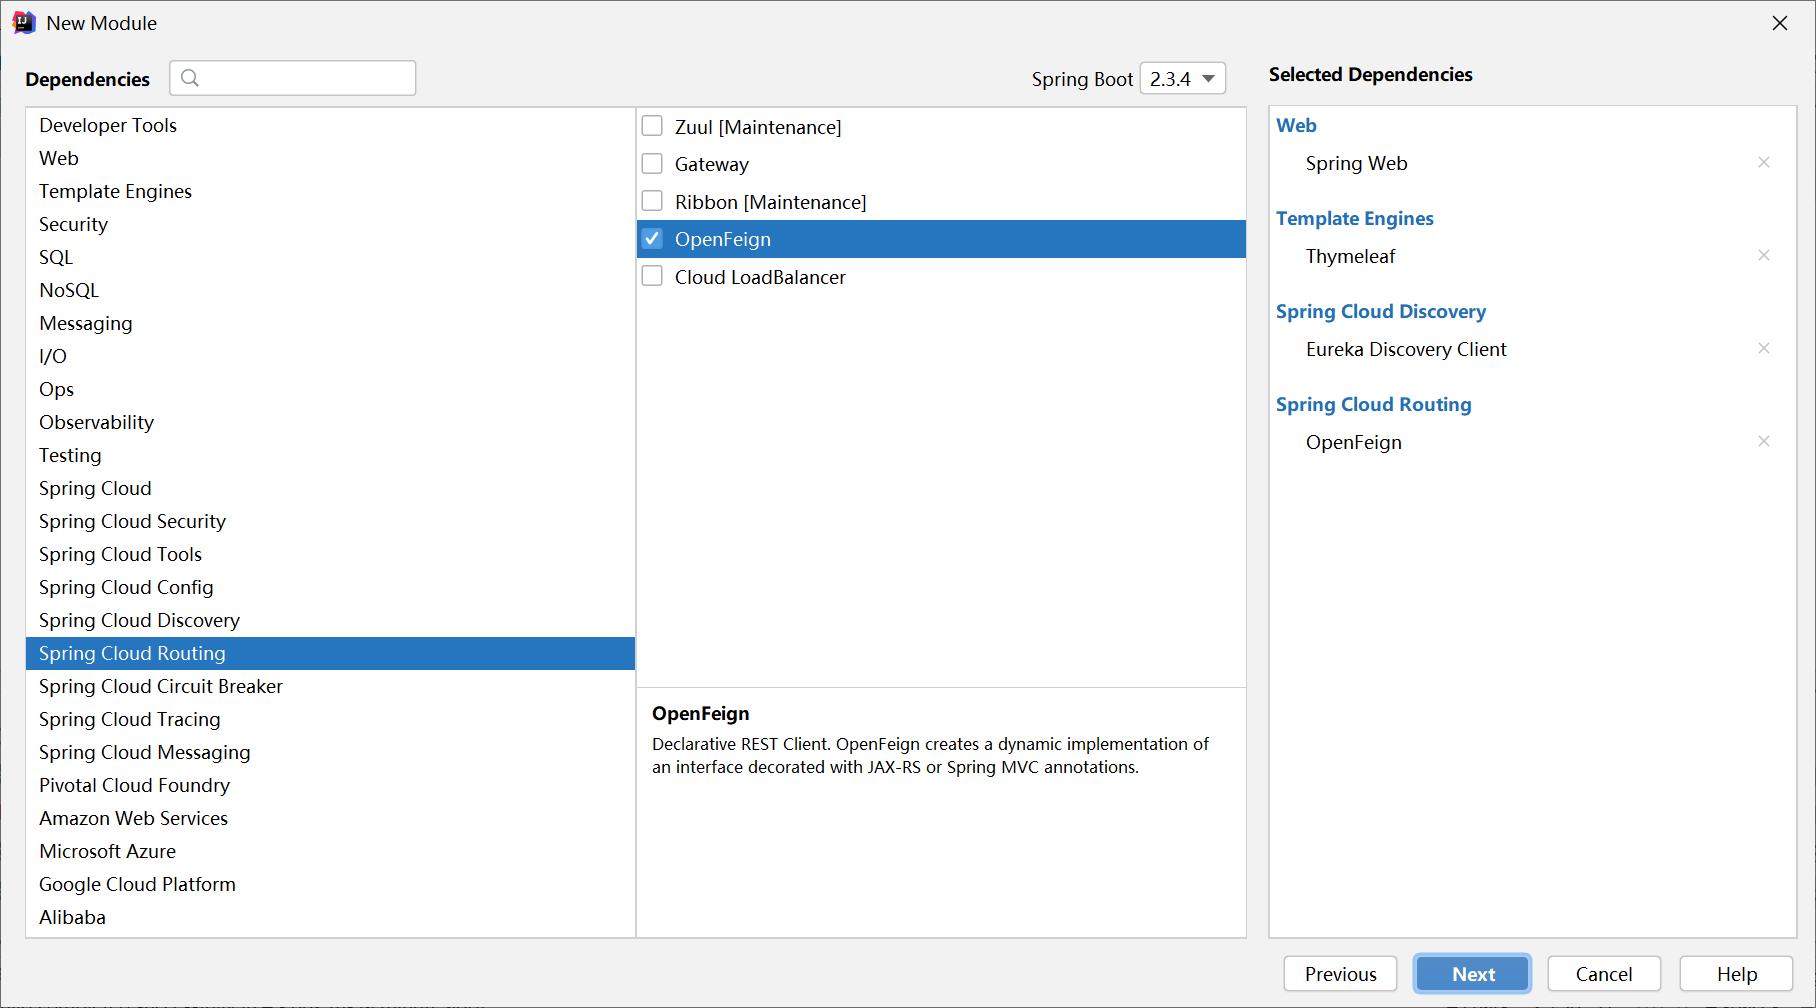Select the NoSQL category
The width and height of the screenshot is (1816, 1008).
click(x=330, y=290)
